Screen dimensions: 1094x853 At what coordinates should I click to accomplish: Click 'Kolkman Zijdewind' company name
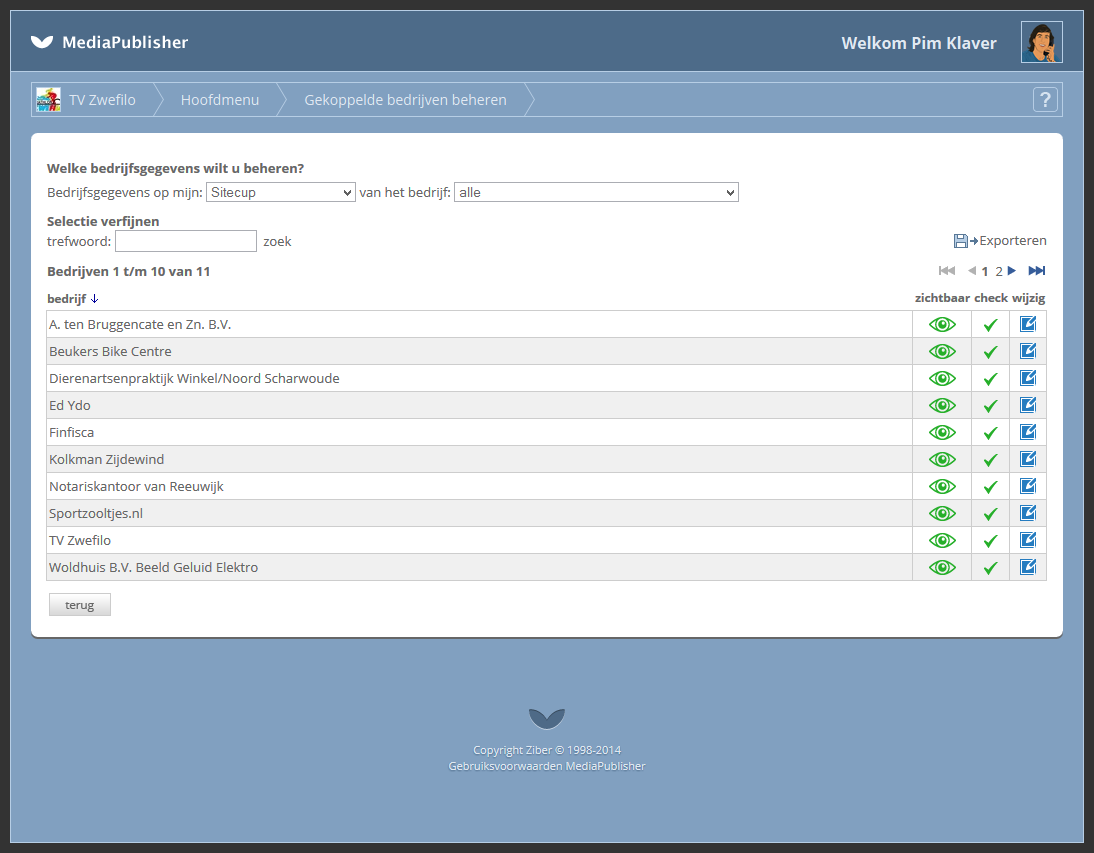coord(107,460)
